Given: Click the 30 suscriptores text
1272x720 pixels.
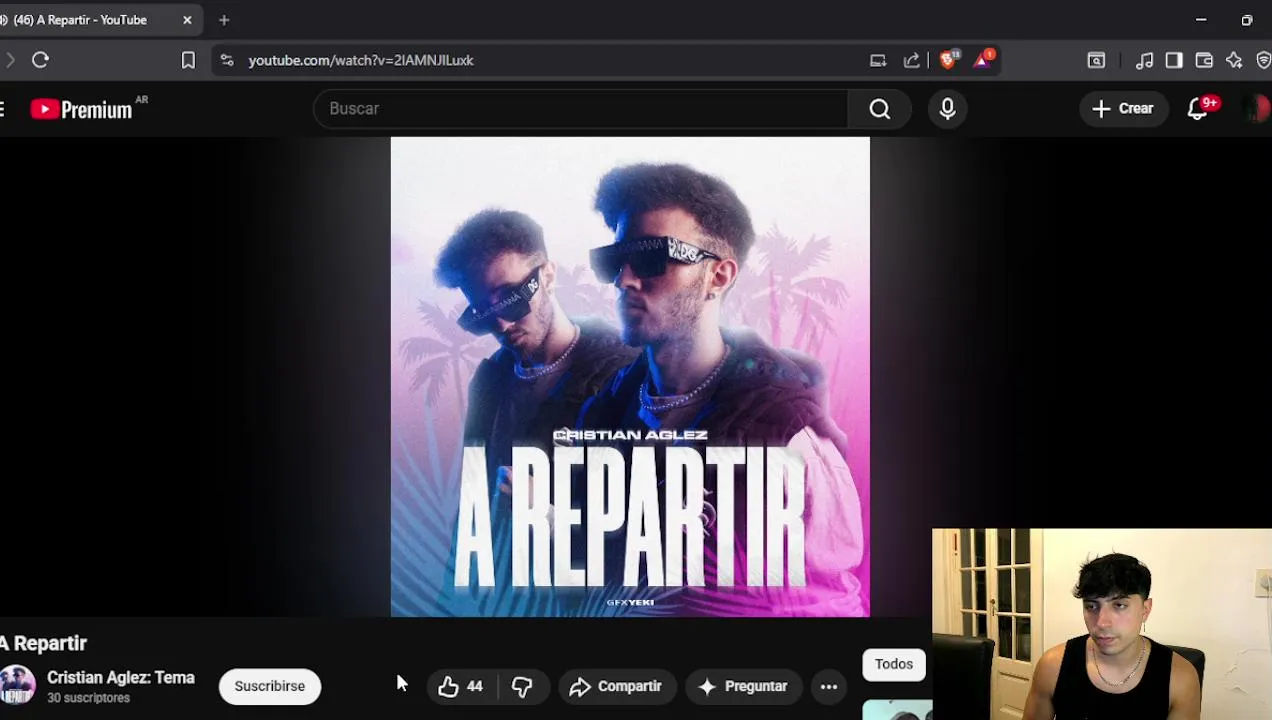Looking at the screenshot, I should [88, 698].
